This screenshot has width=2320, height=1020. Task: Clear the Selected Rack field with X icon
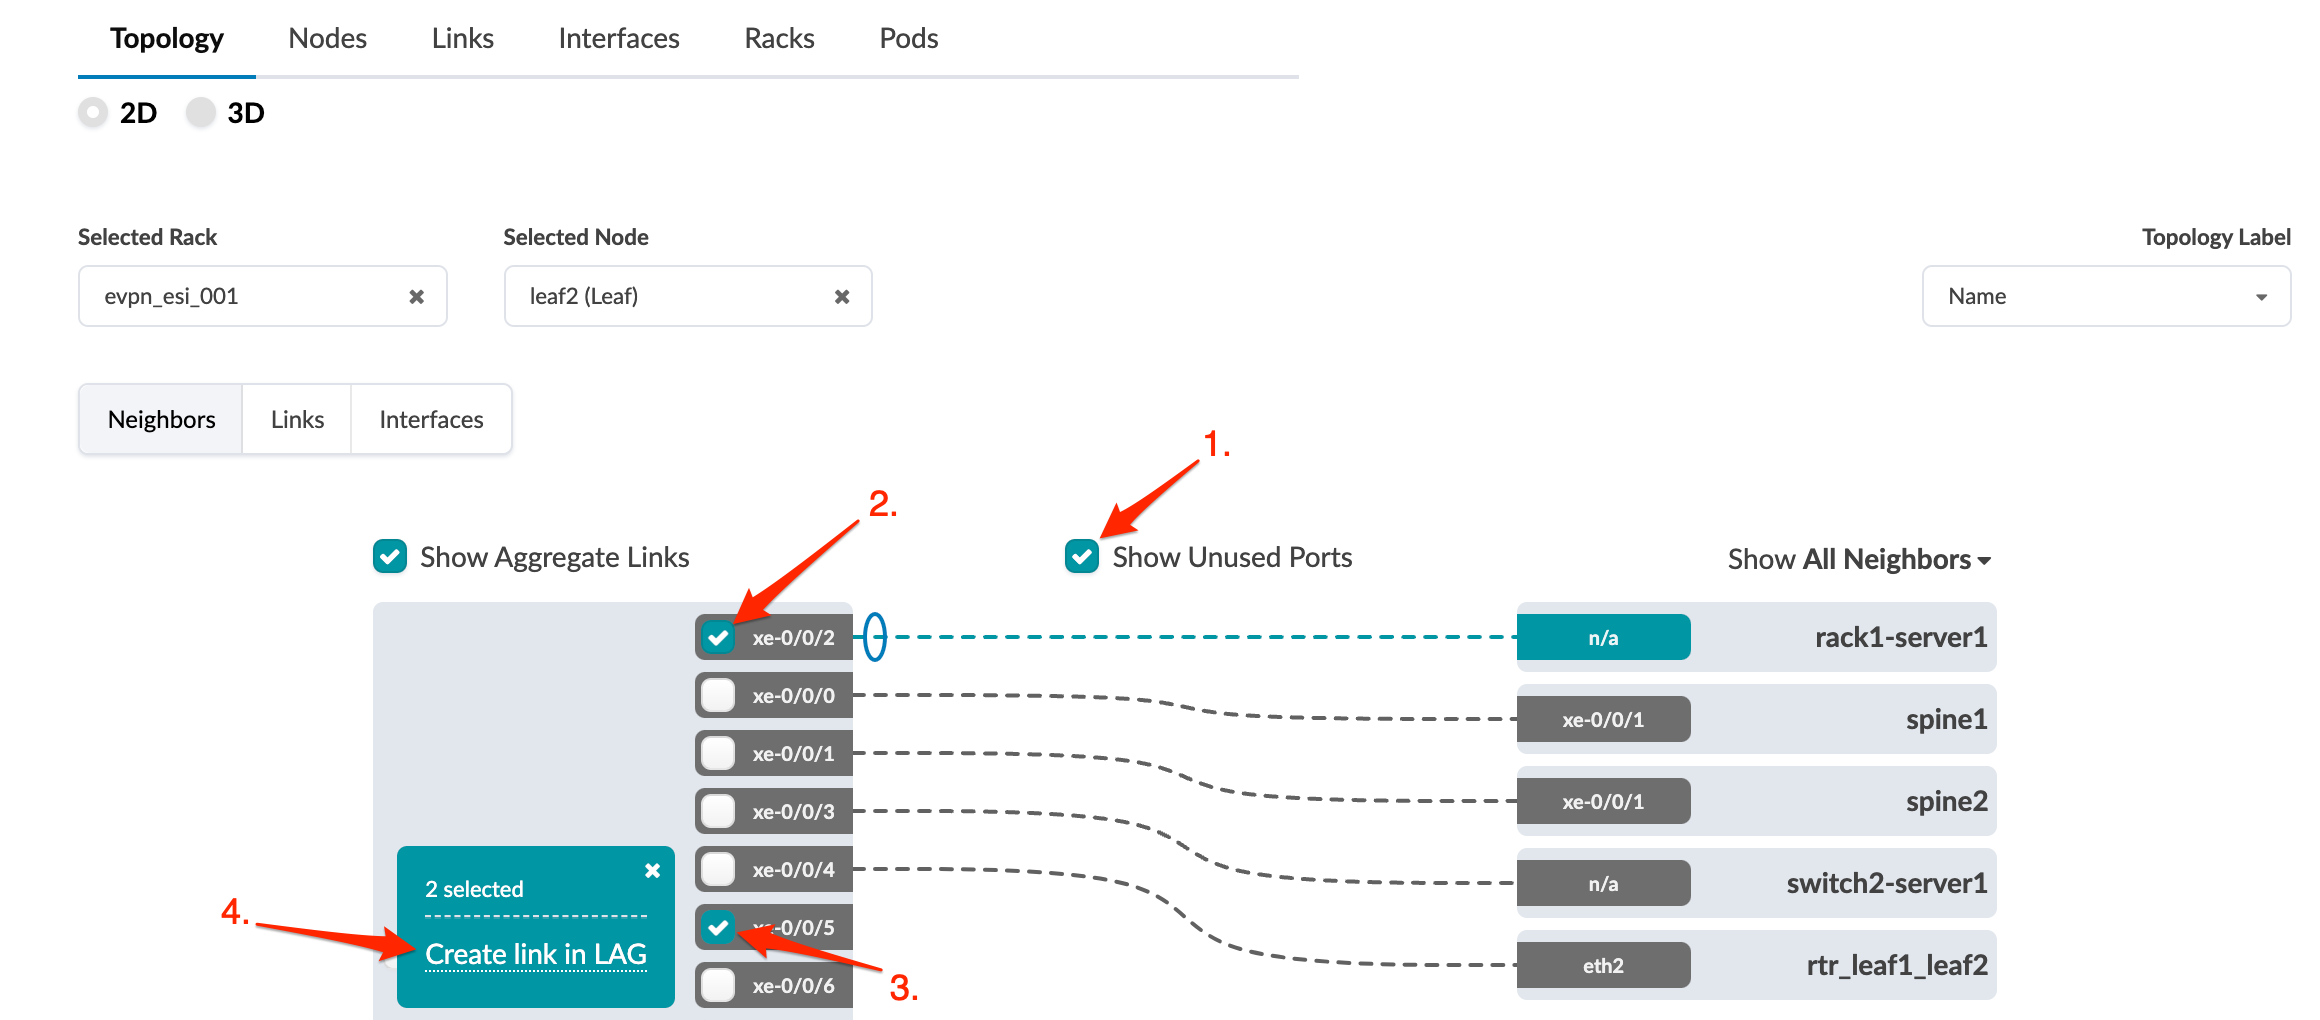(x=416, y=297)
